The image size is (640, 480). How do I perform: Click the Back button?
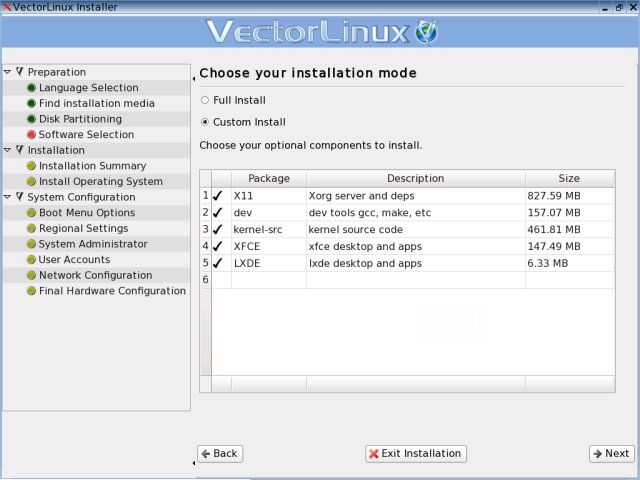pyautogui.click(x=220, y=453)
